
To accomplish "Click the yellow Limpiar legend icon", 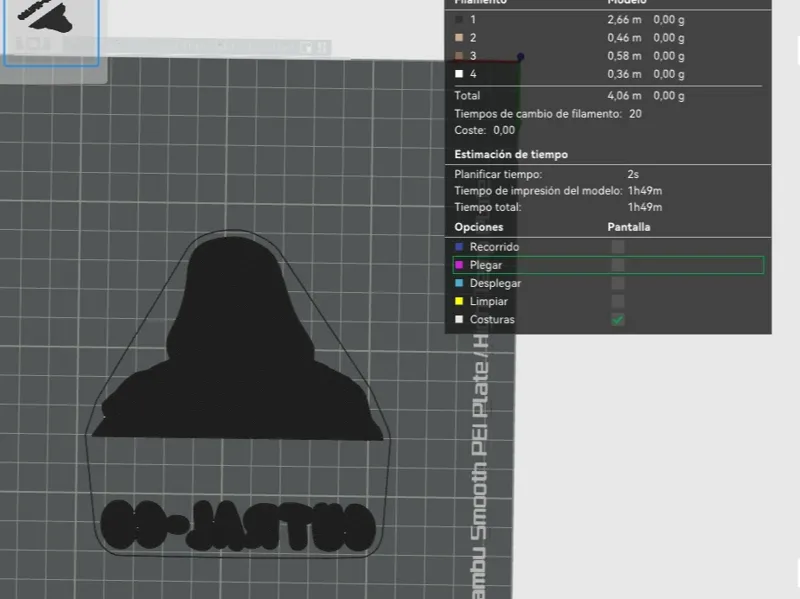I will pos(459,301).
